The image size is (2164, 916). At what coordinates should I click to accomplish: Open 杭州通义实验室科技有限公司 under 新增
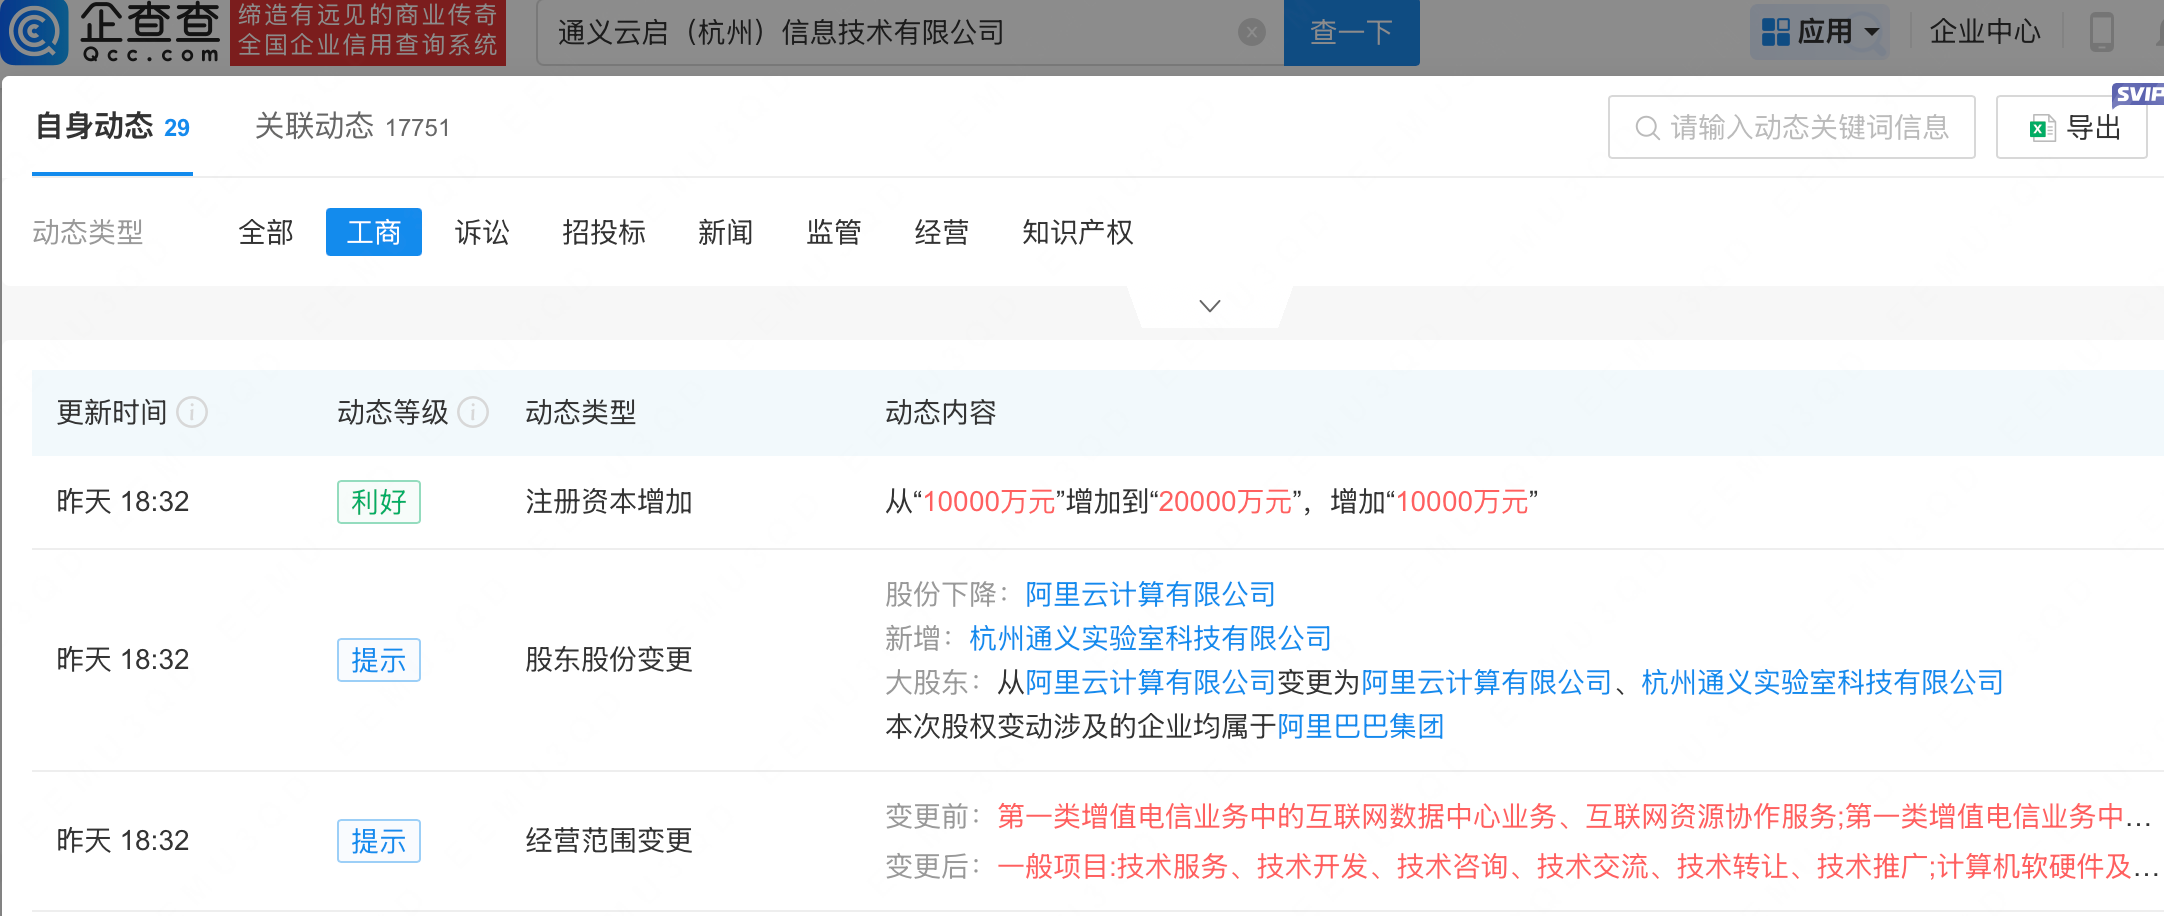[x=1150, y=638]
